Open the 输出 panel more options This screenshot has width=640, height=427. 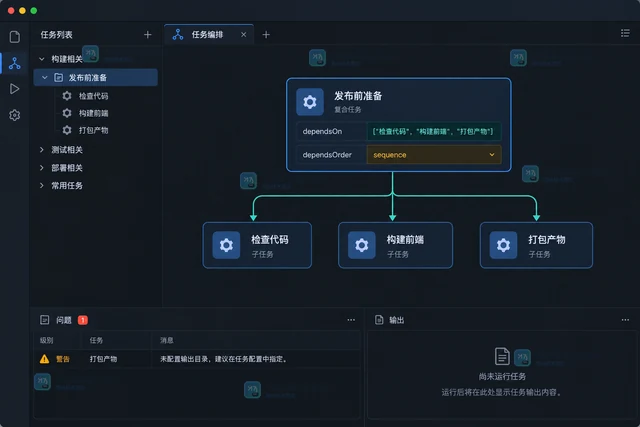(x=625, y=320)
